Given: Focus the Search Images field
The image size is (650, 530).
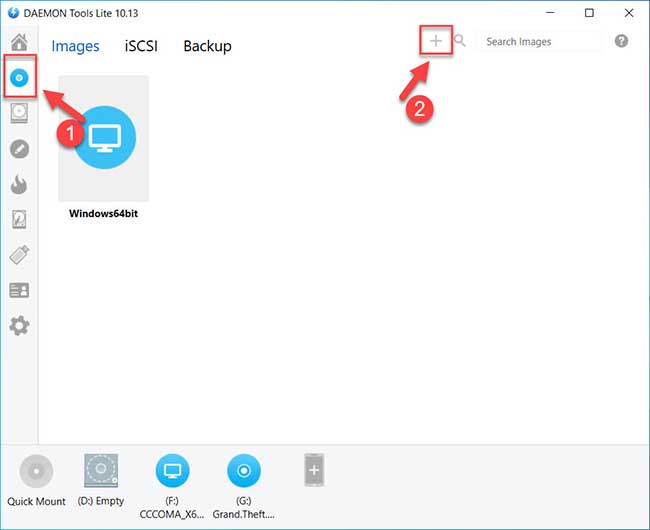Looking at the screenshot, I should (x=540, y=41).
